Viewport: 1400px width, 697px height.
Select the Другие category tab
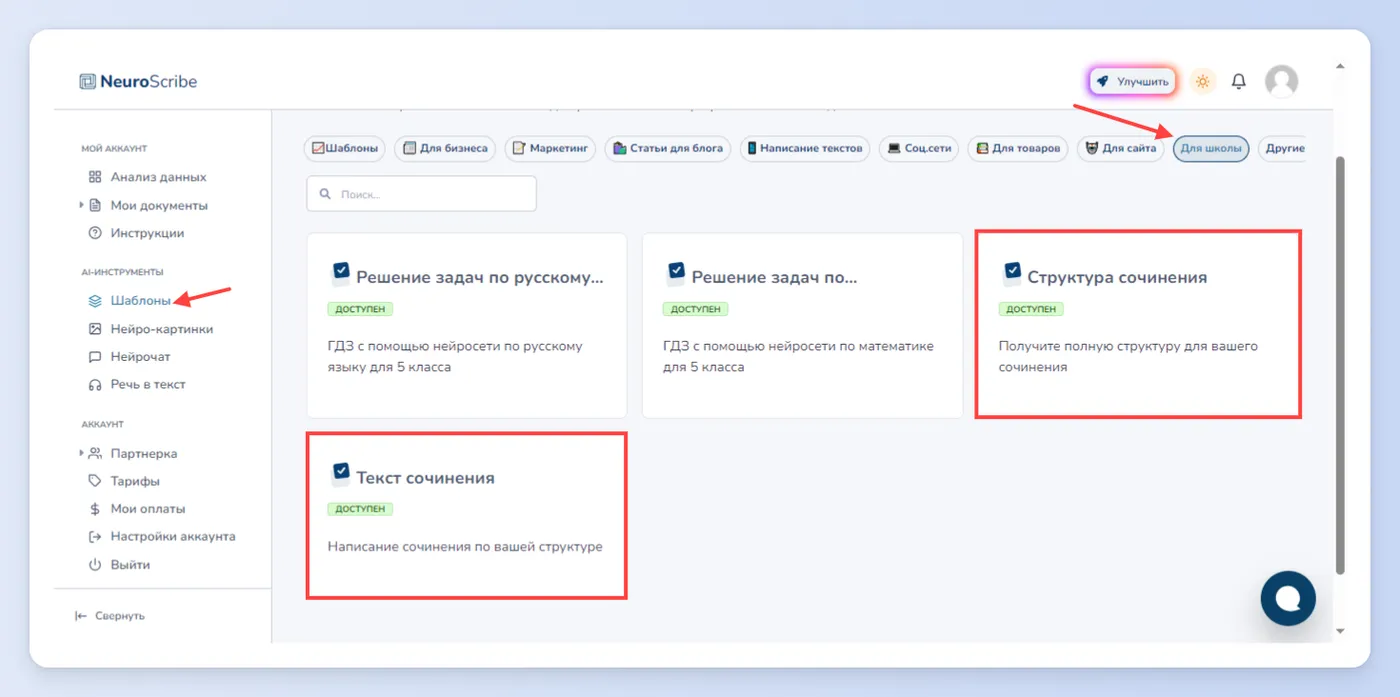(x=1282, y=149)
